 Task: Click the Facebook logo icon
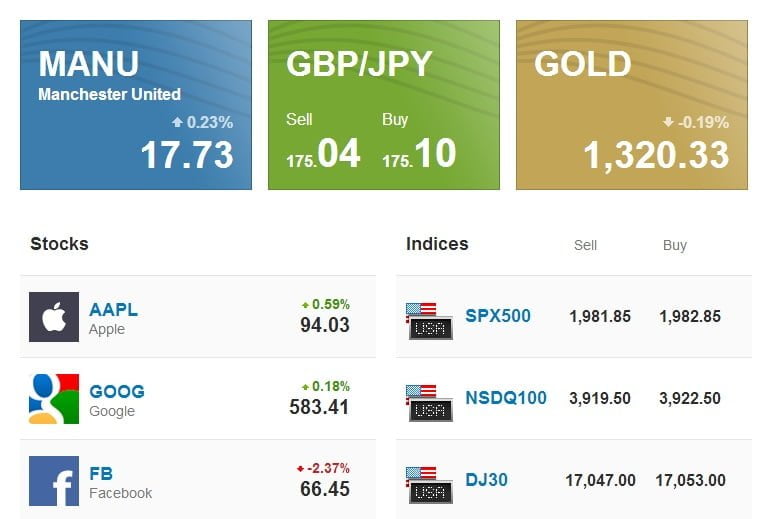tap(54, 481)
